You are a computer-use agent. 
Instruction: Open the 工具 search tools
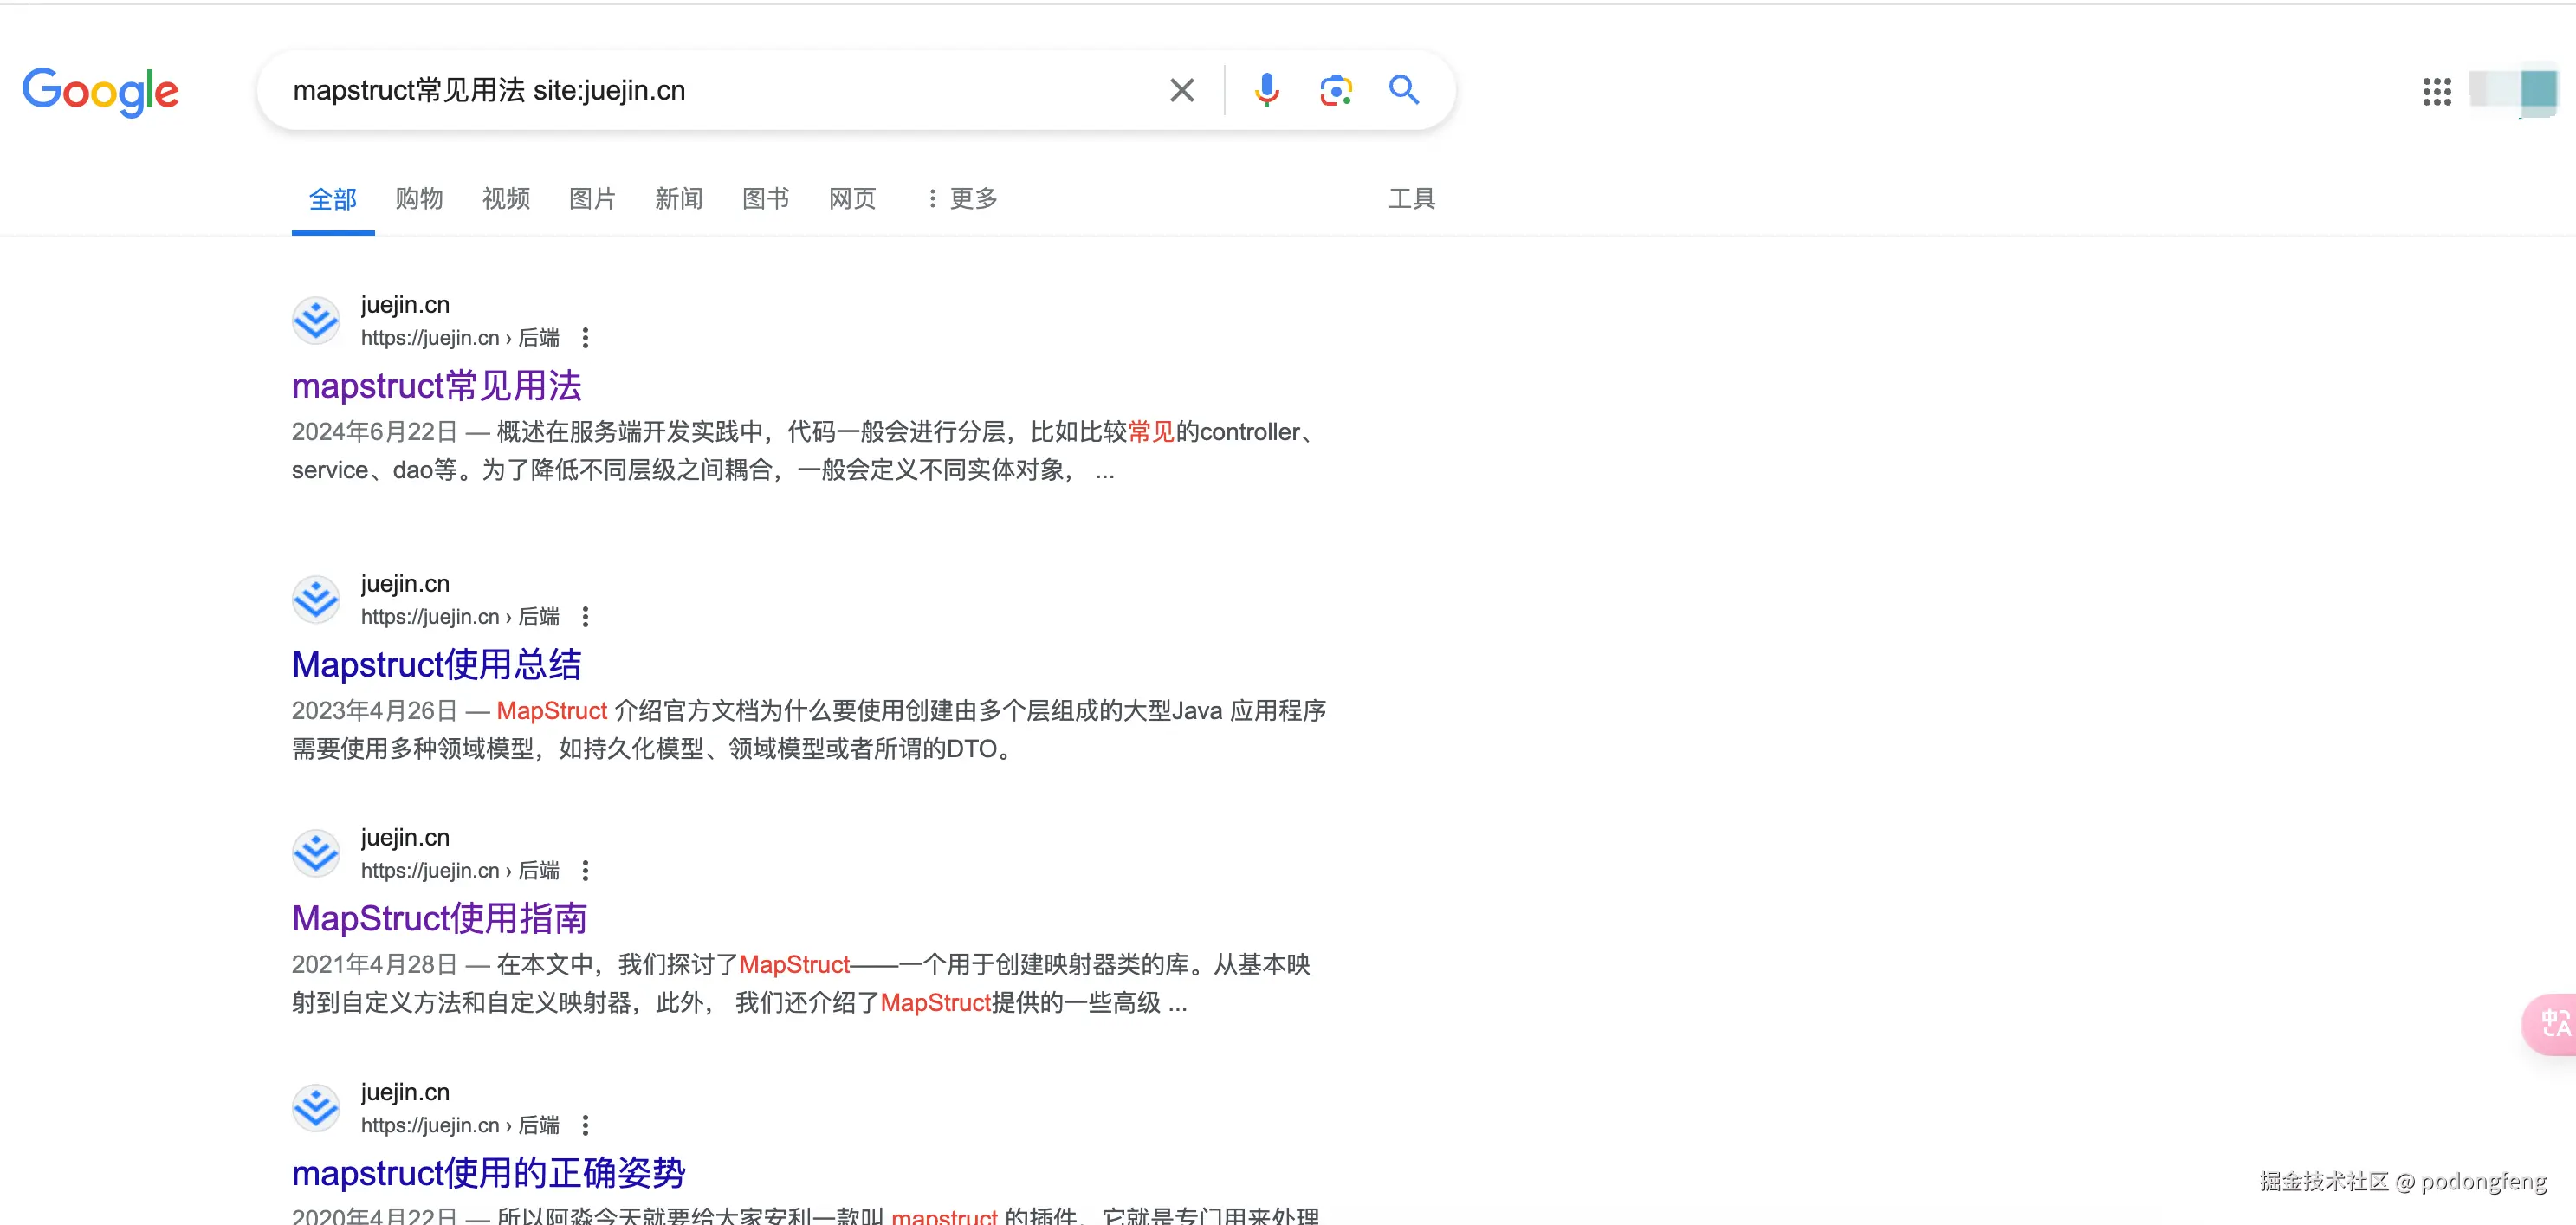[x=1411, y=199]
